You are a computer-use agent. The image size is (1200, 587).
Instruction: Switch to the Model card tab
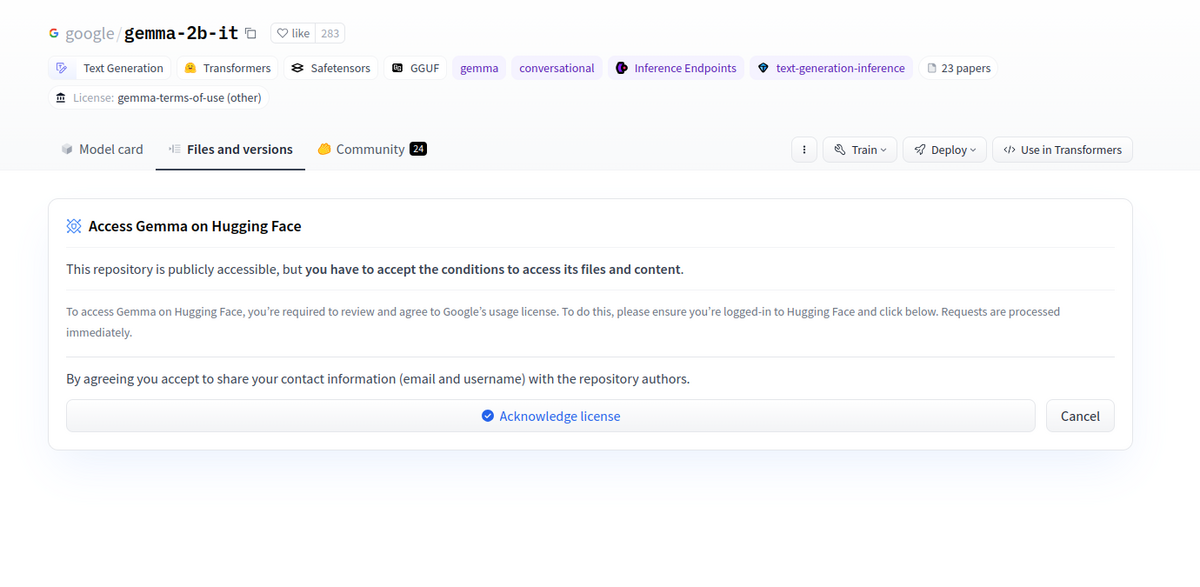click(102, 149)
